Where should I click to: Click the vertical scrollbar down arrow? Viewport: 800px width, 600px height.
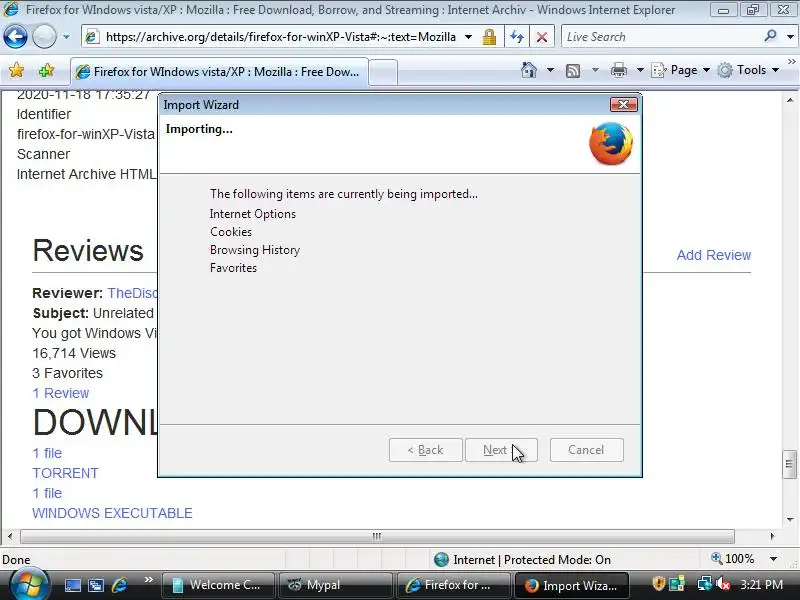coord(790,520)
